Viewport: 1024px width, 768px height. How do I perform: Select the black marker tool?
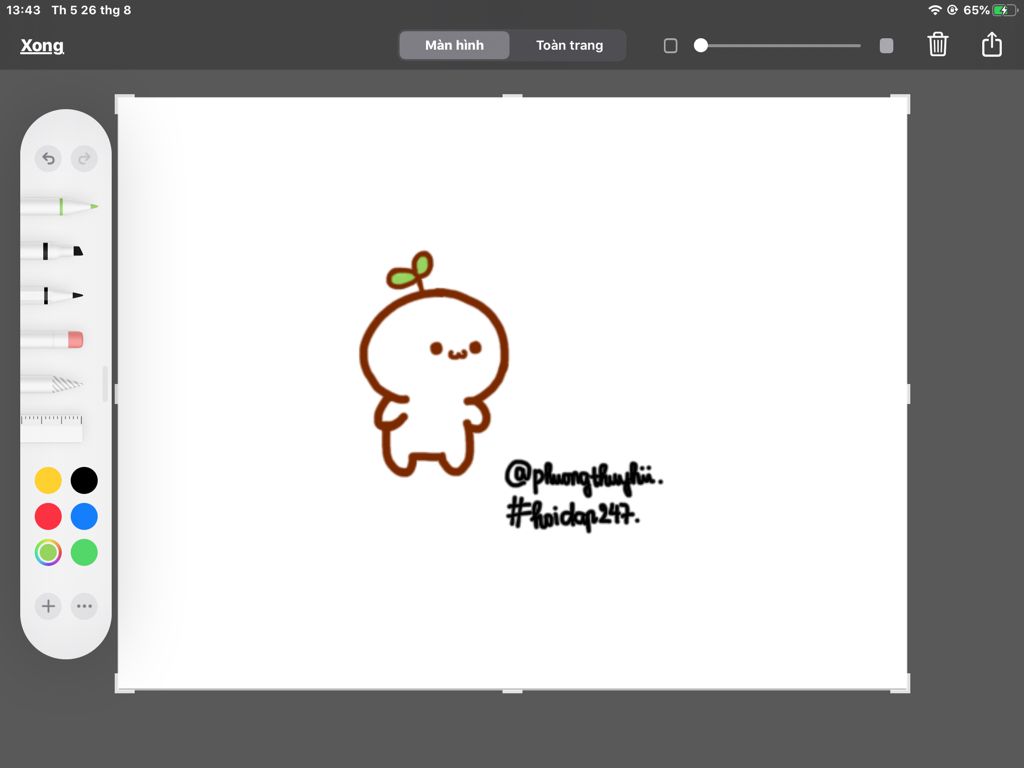[52, 251]
